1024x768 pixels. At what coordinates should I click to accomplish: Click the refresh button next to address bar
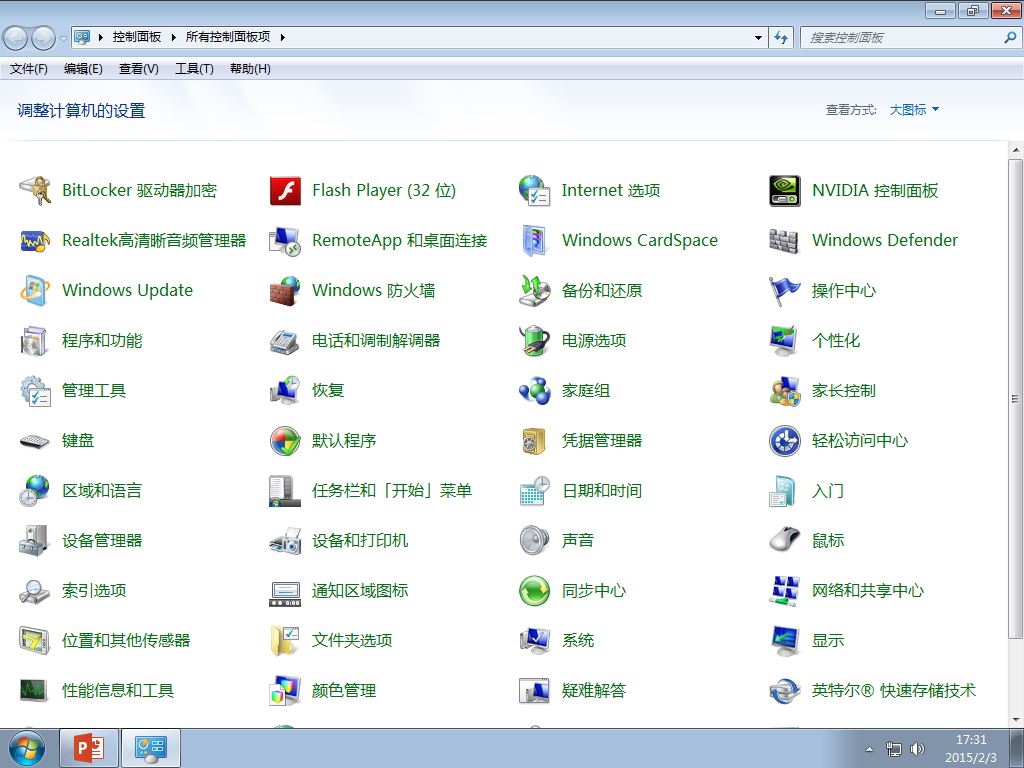(781, 38)
